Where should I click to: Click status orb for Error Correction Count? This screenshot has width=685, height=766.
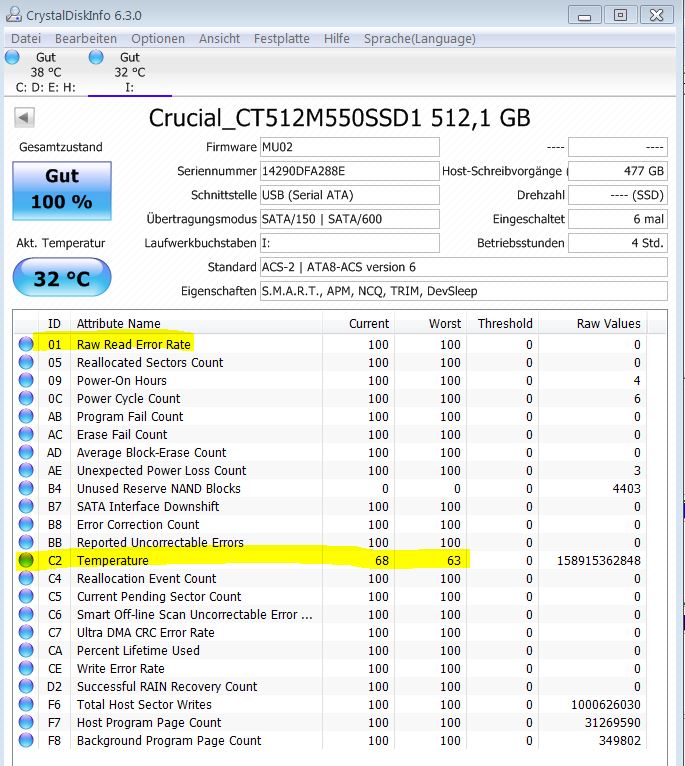click(26, 525)
